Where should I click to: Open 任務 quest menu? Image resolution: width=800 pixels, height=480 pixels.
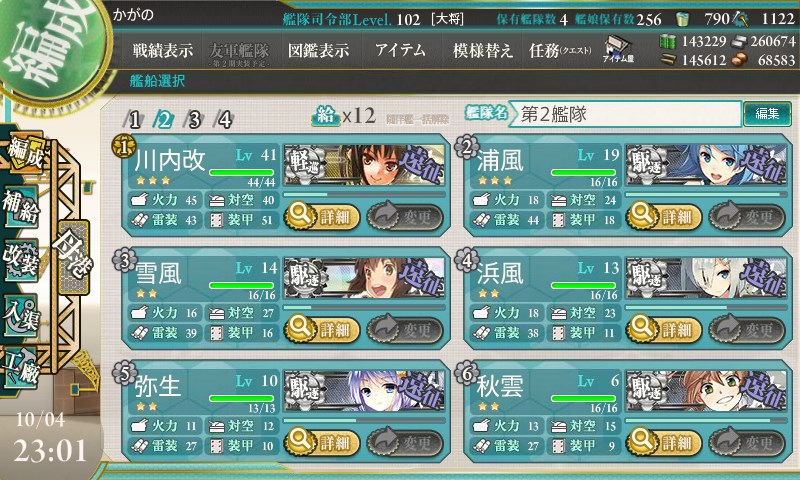point(560,50)
